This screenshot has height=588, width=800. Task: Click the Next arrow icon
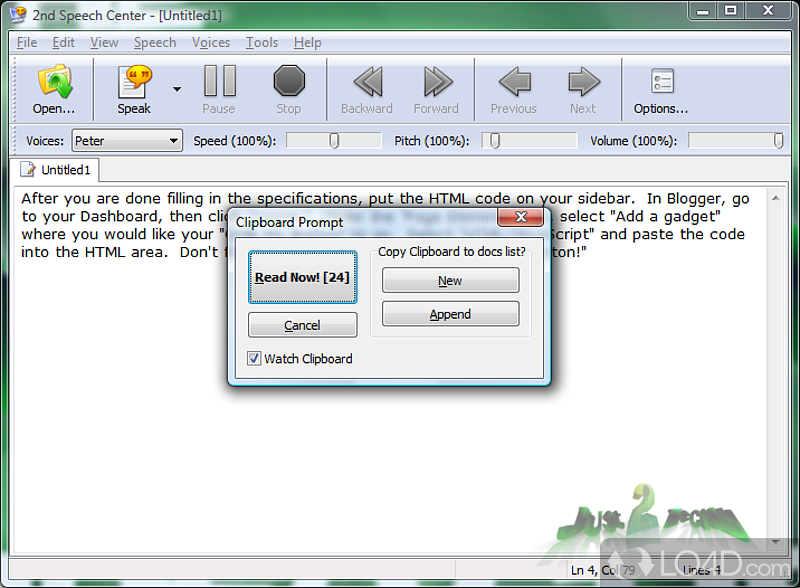584,82
